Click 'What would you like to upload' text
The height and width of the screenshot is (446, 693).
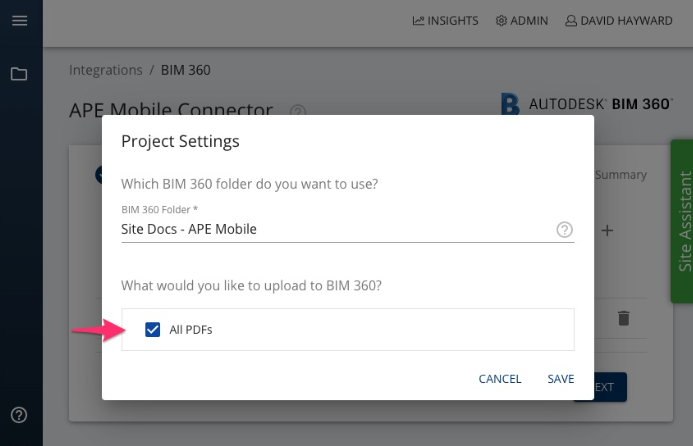click(x=251, y=286)
